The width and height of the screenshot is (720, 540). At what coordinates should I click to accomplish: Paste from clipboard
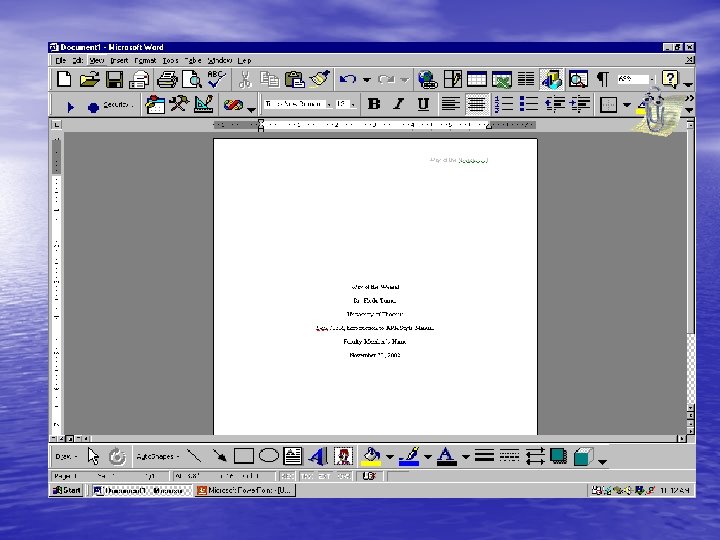tap(294, 79)
